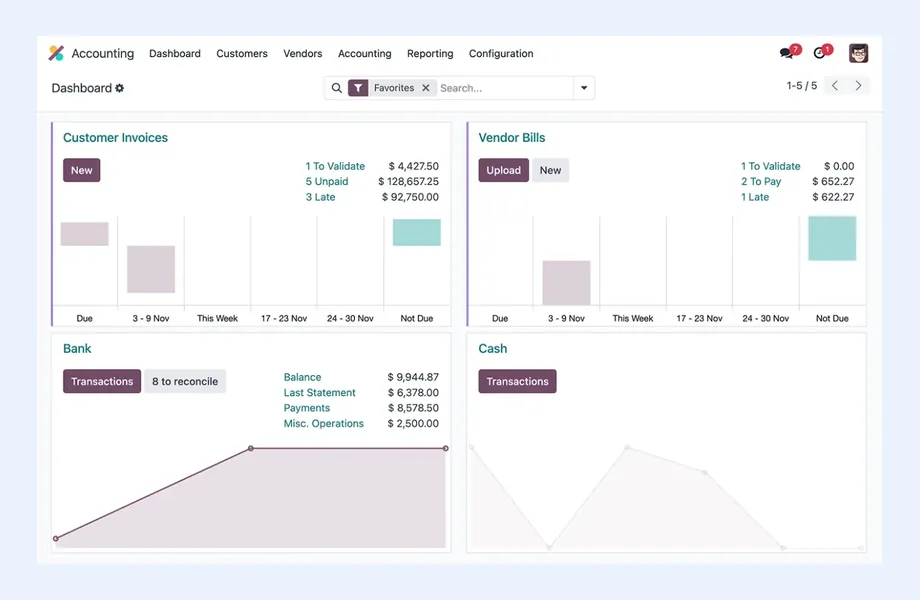Click Balance link in Bank
The width and height of the screenshot is (920, 600).
303,377
